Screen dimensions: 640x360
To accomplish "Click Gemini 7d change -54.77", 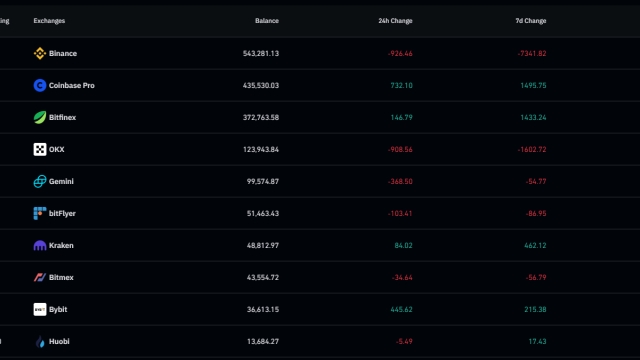I will (536, 181).
